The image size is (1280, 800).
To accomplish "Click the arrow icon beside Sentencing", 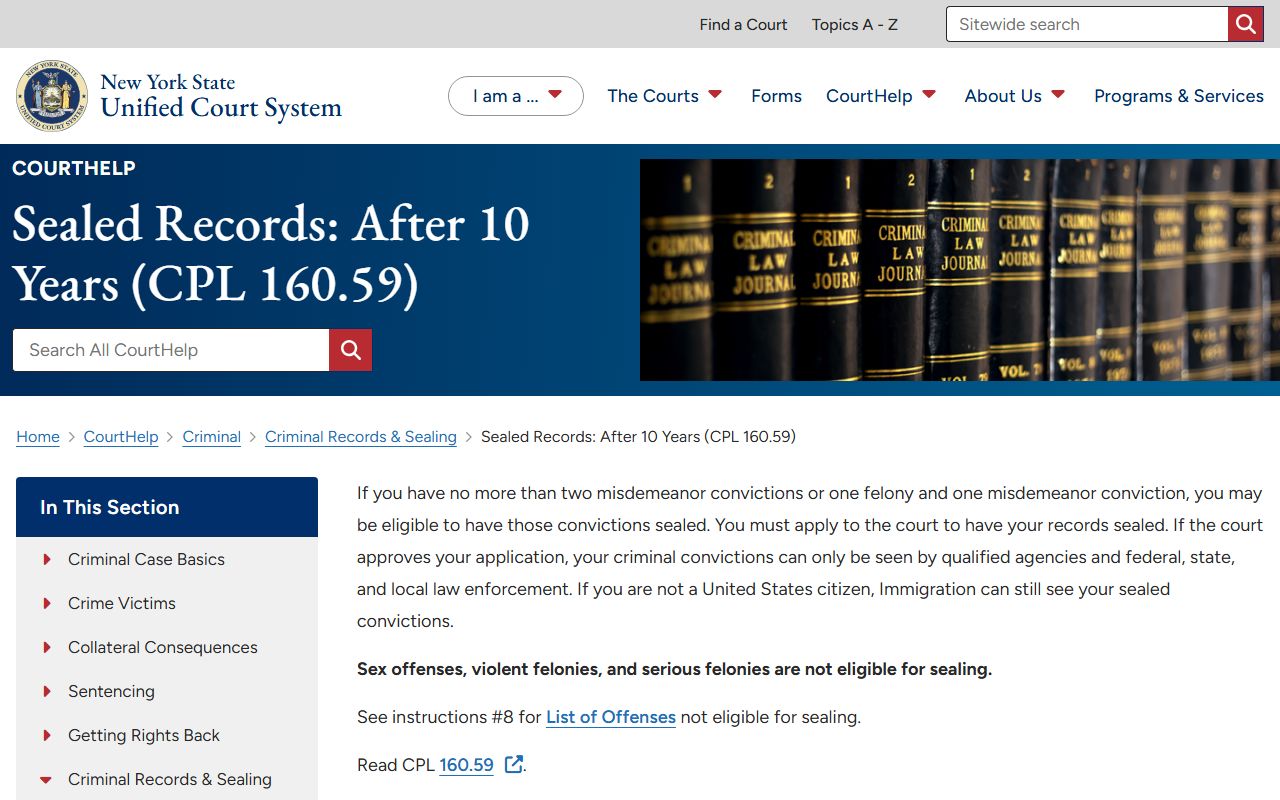I will (x=47, y=691).
